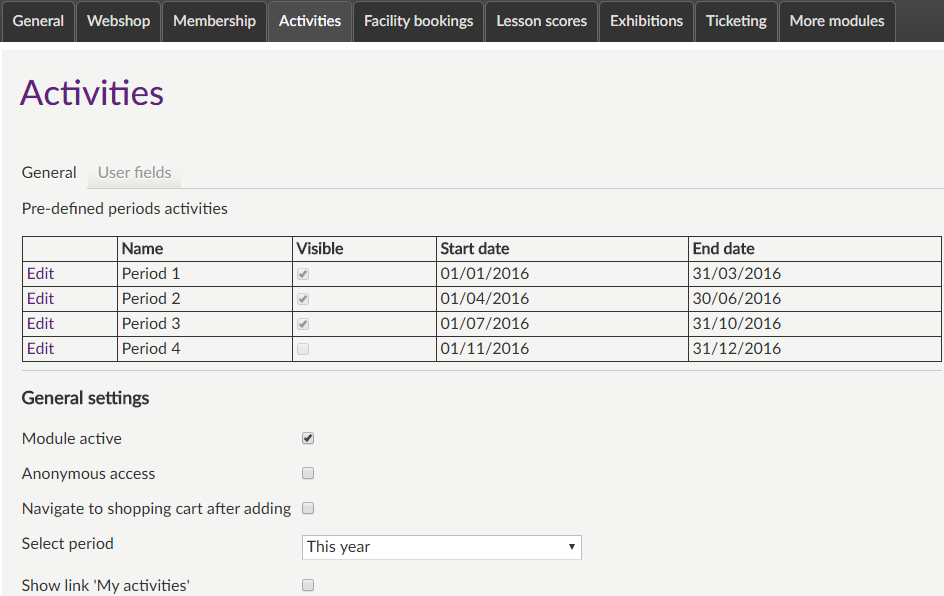The height and width of the screenshot is (596, 944).
Task: Click the General tab in top navigation
Action: (x=38, y=21)
